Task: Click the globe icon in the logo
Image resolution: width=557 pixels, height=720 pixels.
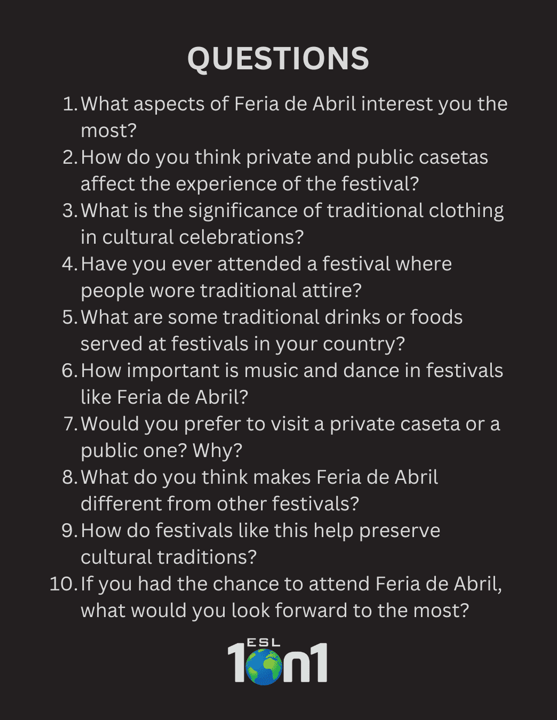Action: [264, 667]
